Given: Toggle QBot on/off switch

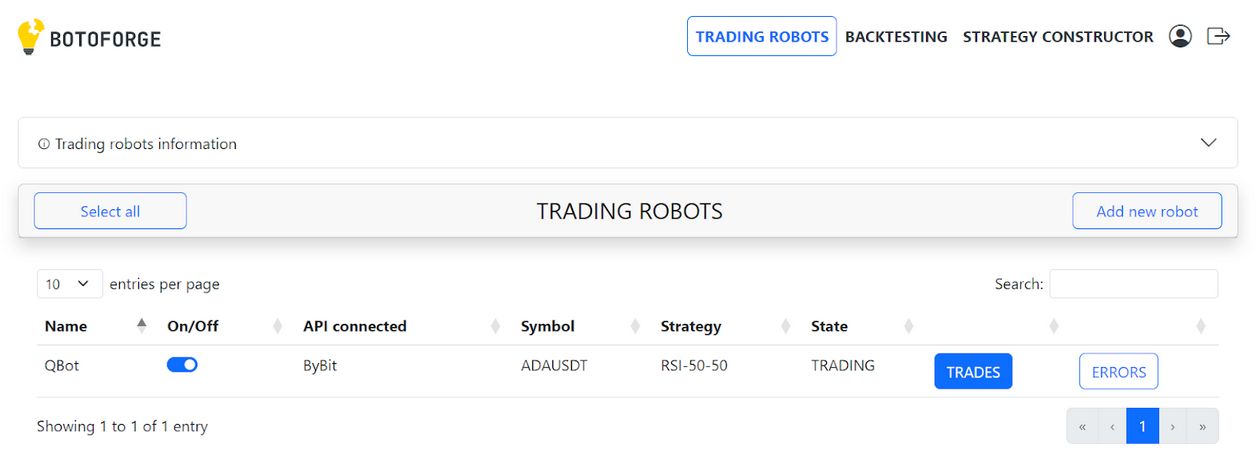Looking at the screenshot, I should 182,365.
